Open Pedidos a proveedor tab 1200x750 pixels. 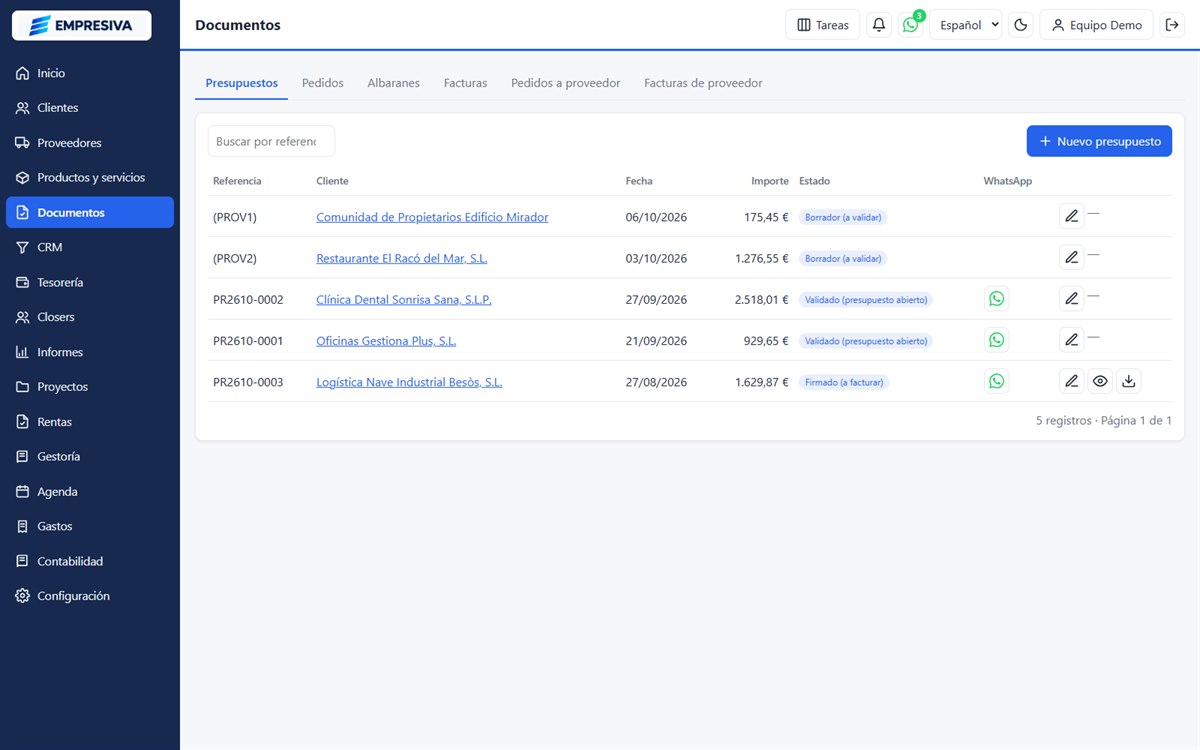(x=566, y=83)
